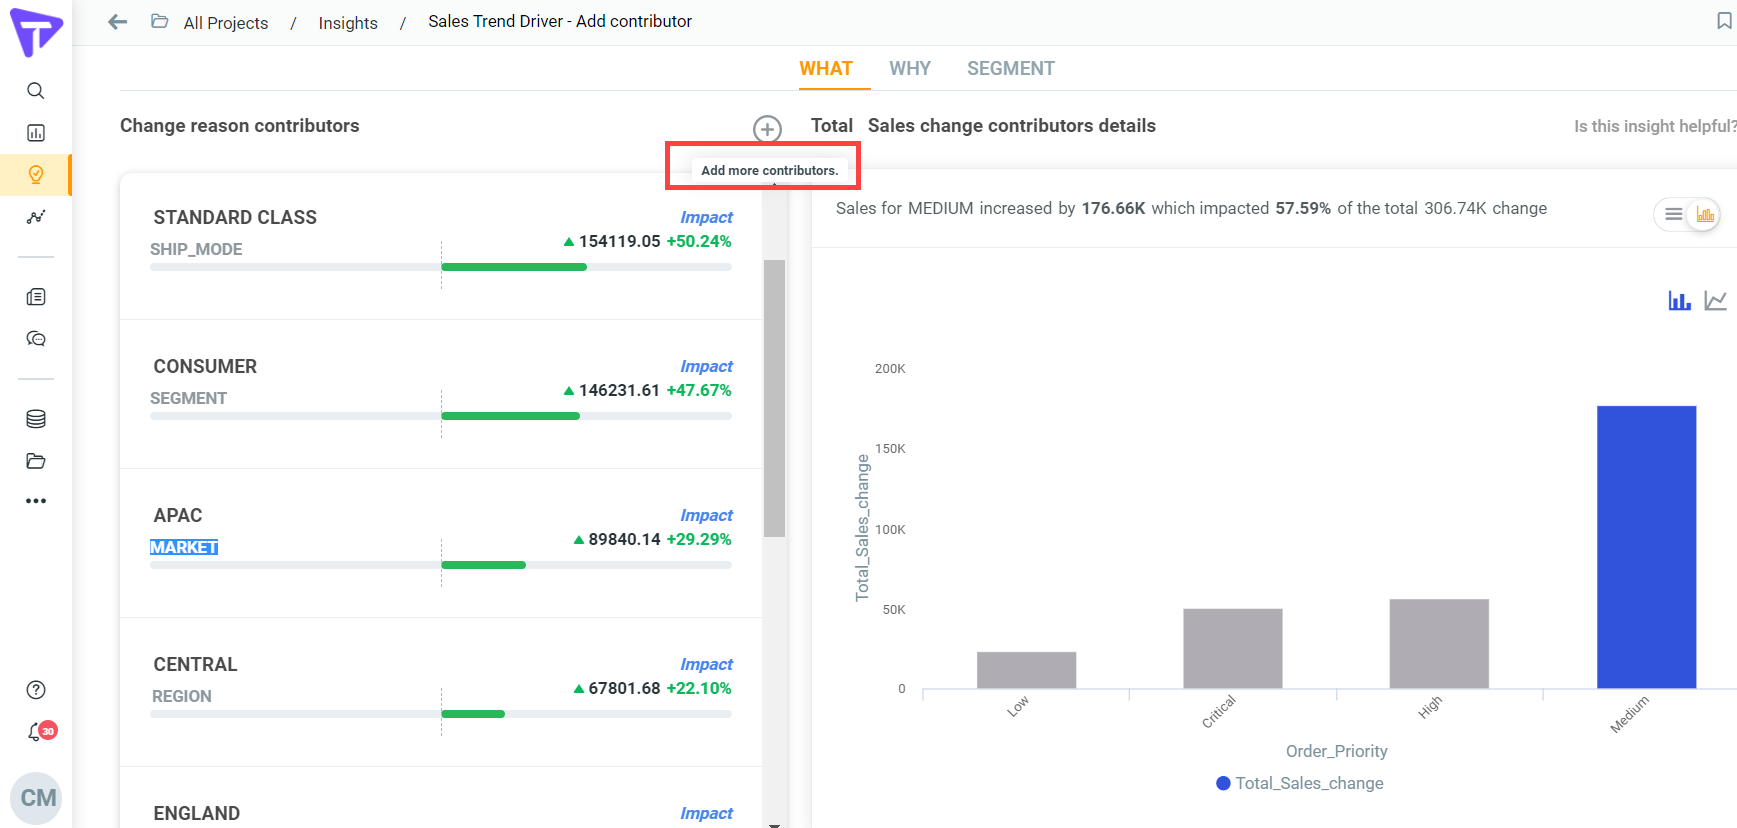Open the chat conversations sidebar icon
Image resolution: width=1737 pixels, height=828 pixels.
click(36, 339)
